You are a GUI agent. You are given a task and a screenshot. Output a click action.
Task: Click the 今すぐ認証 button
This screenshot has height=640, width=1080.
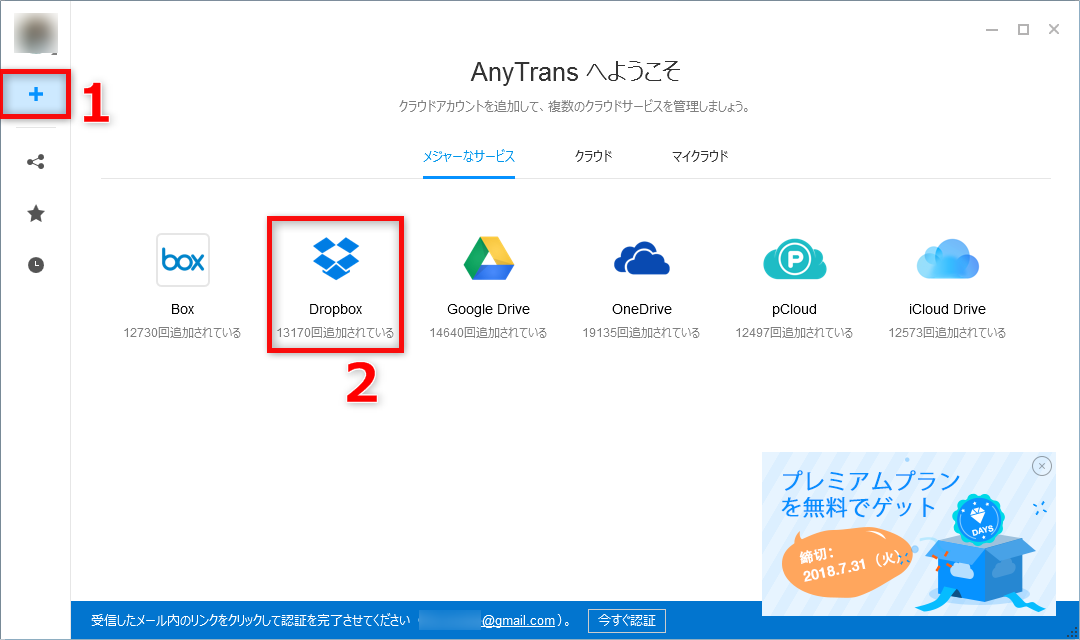click(627, 621)
